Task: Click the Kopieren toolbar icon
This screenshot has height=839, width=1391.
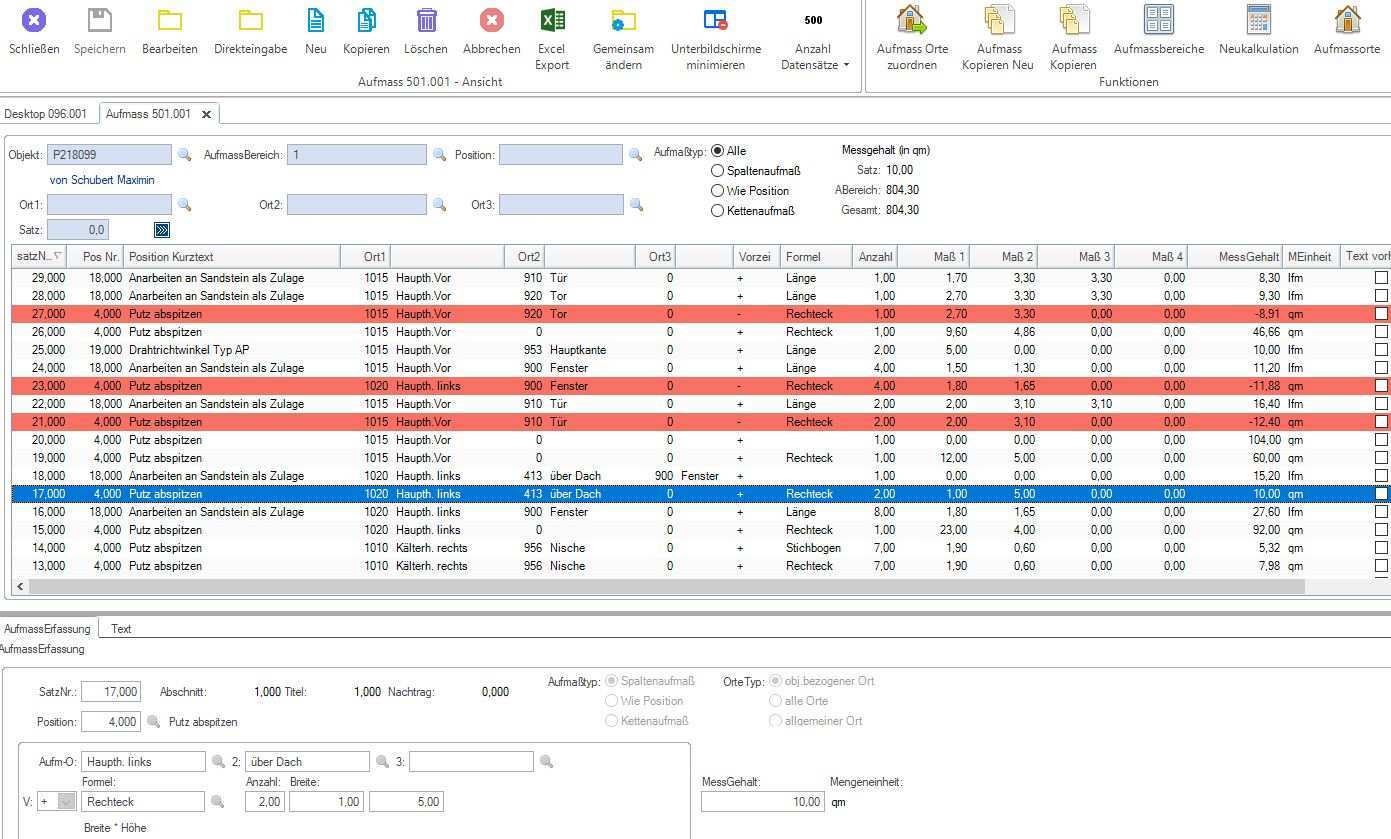Action: 366,21
